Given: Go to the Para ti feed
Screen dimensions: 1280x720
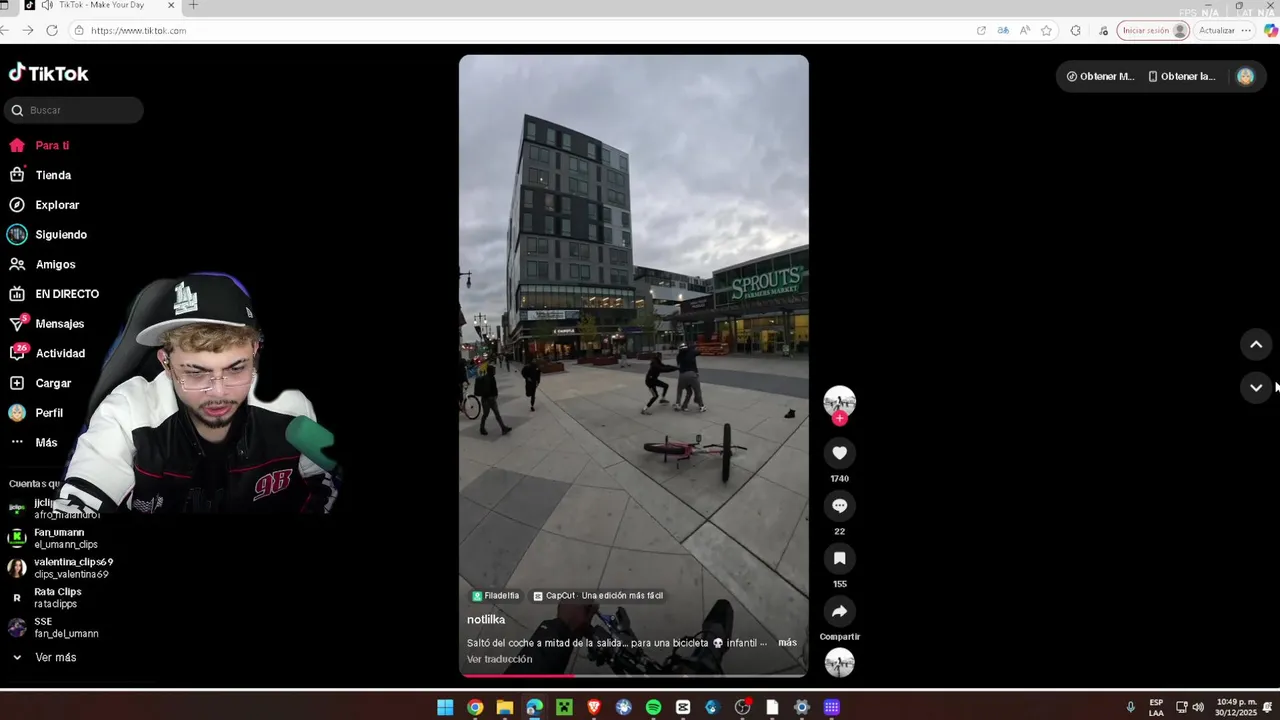Looking at the screenshot, I should (40, 146).
